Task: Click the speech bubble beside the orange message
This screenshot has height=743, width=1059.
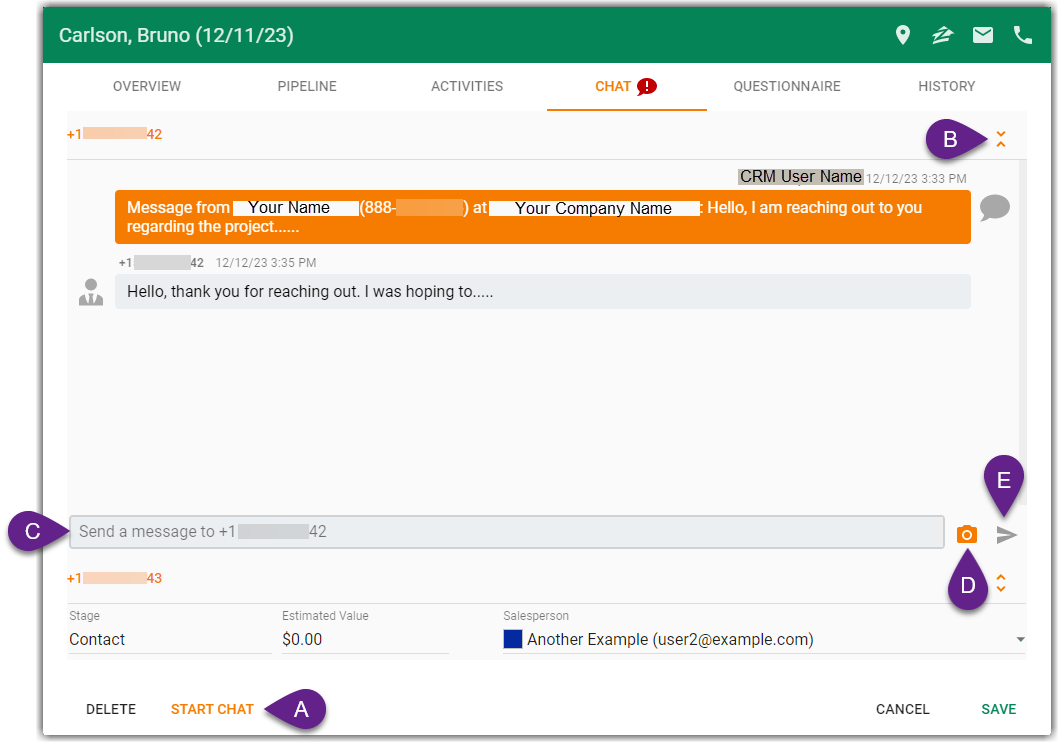Action: pyautogui.click(x=995, y=208)
